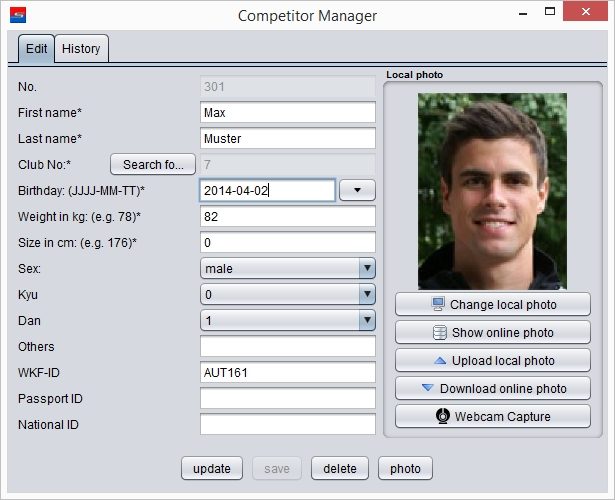Maximize the Competitor Manager window
The width and height of the screenshot is (615, 500).
[550, 11]
